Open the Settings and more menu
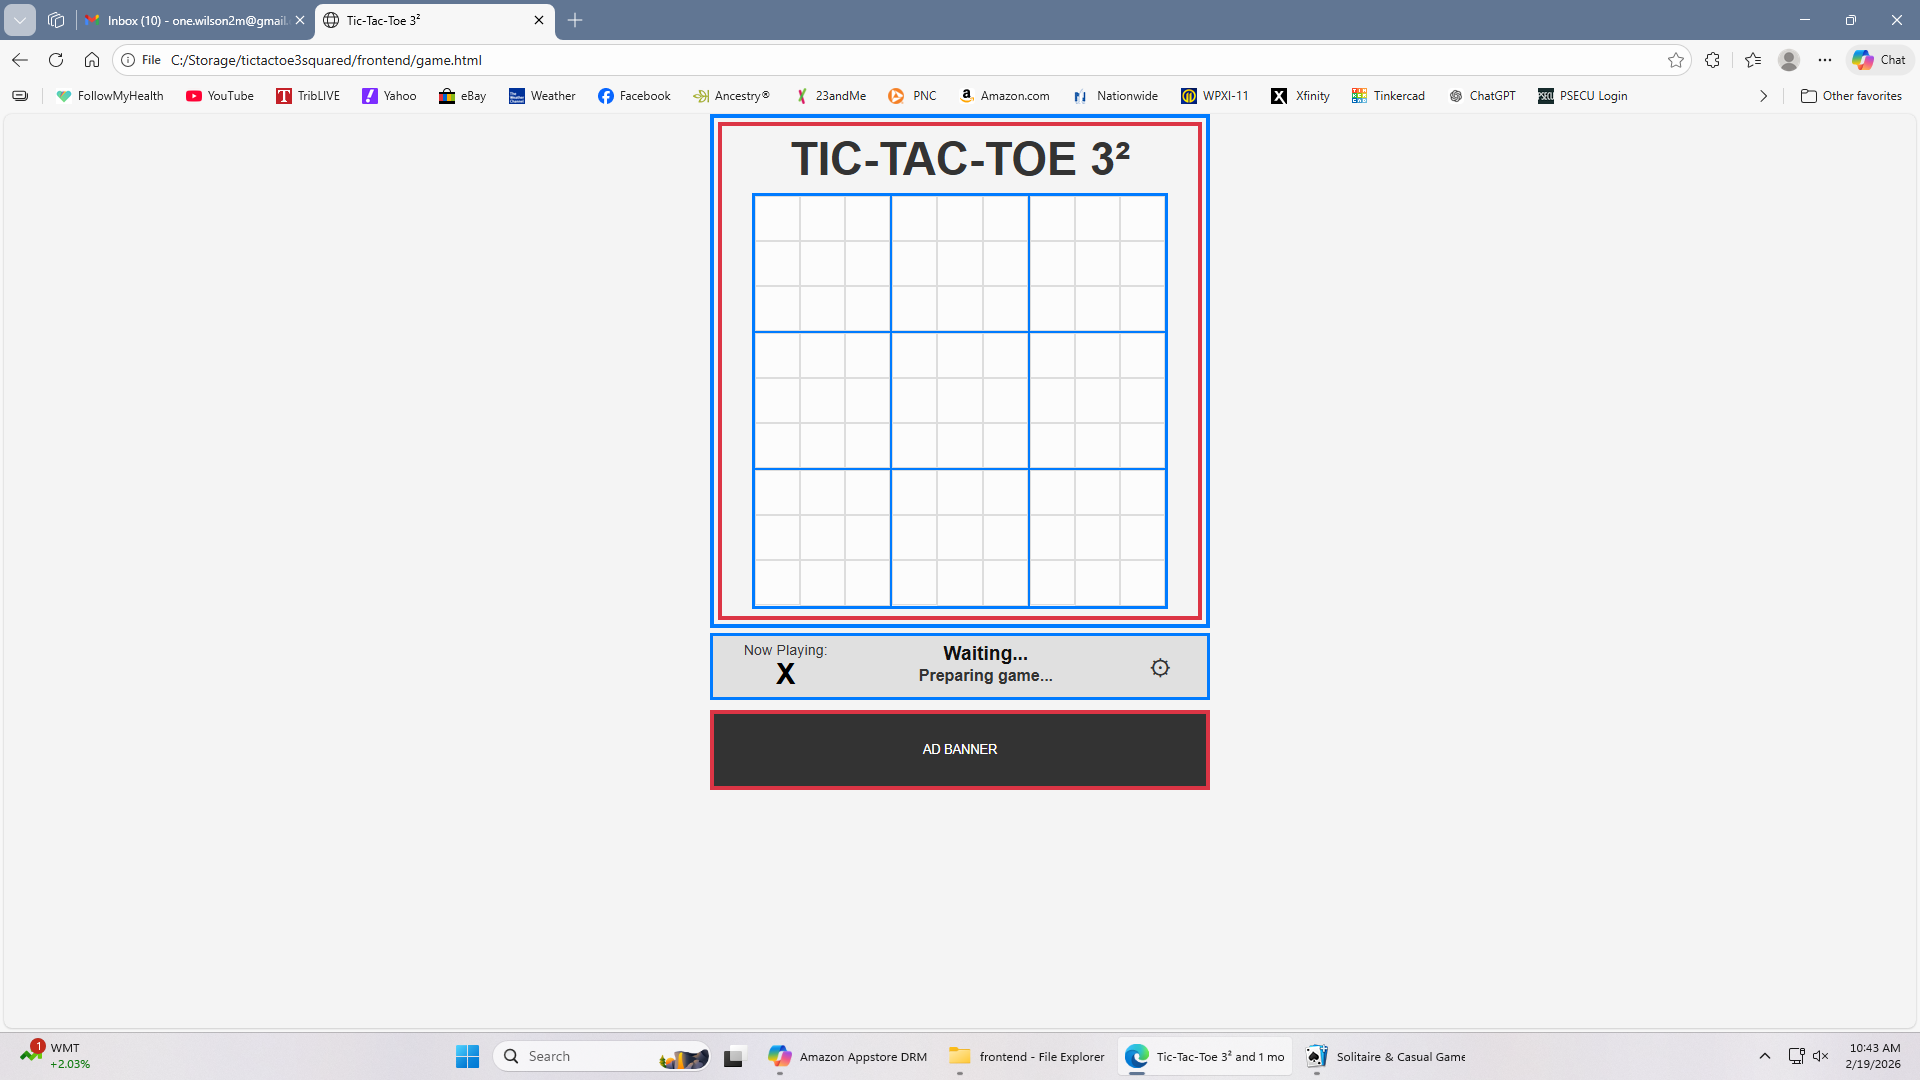The image size is (1920, 1080). click(1825, 60)
